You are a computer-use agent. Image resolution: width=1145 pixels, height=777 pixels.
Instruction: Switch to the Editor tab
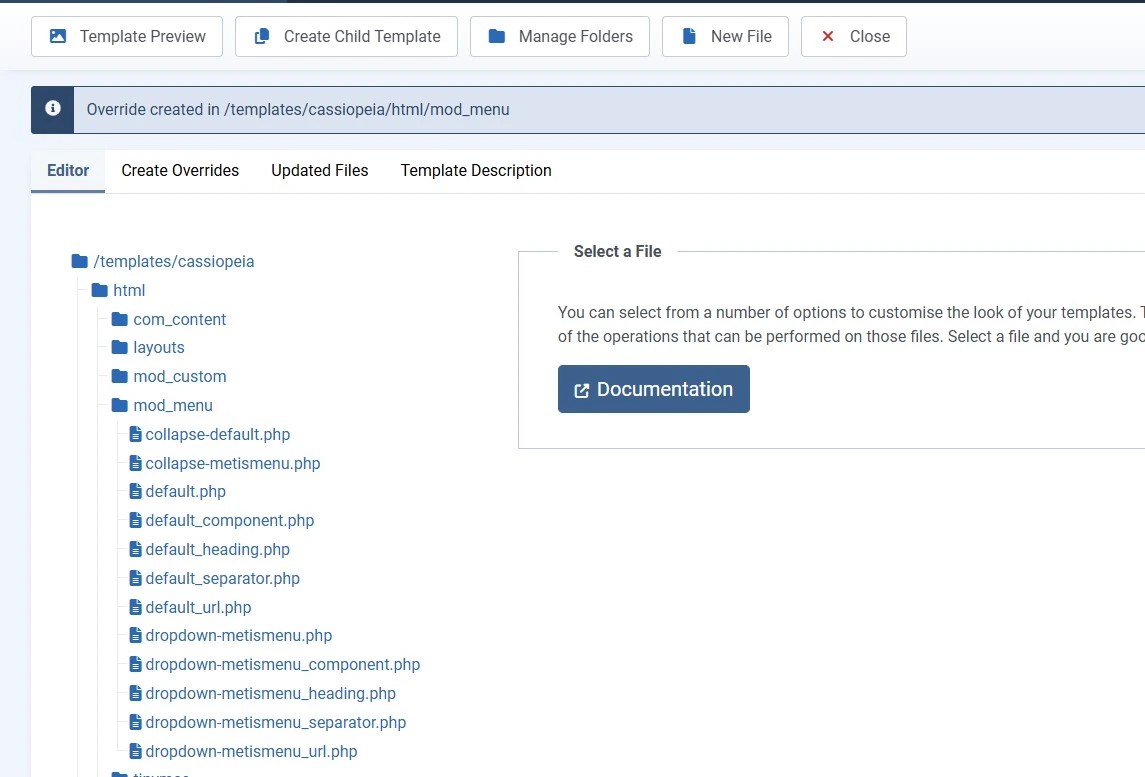[68, 171]
